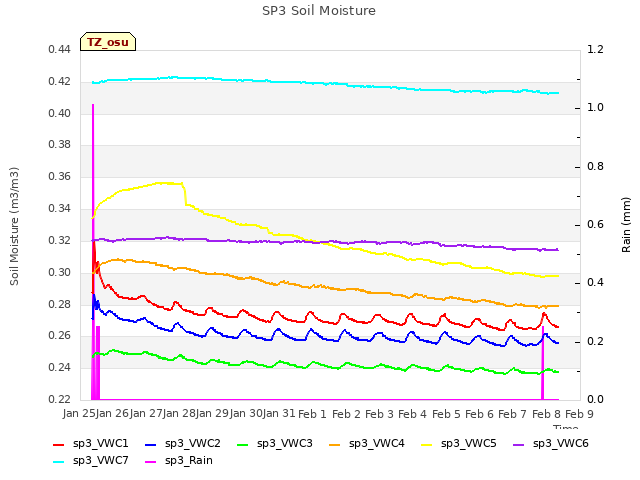Click the 0.42 soil moisture tick label
The width and height of the screenshot is (640, 480).
point(60,81)
